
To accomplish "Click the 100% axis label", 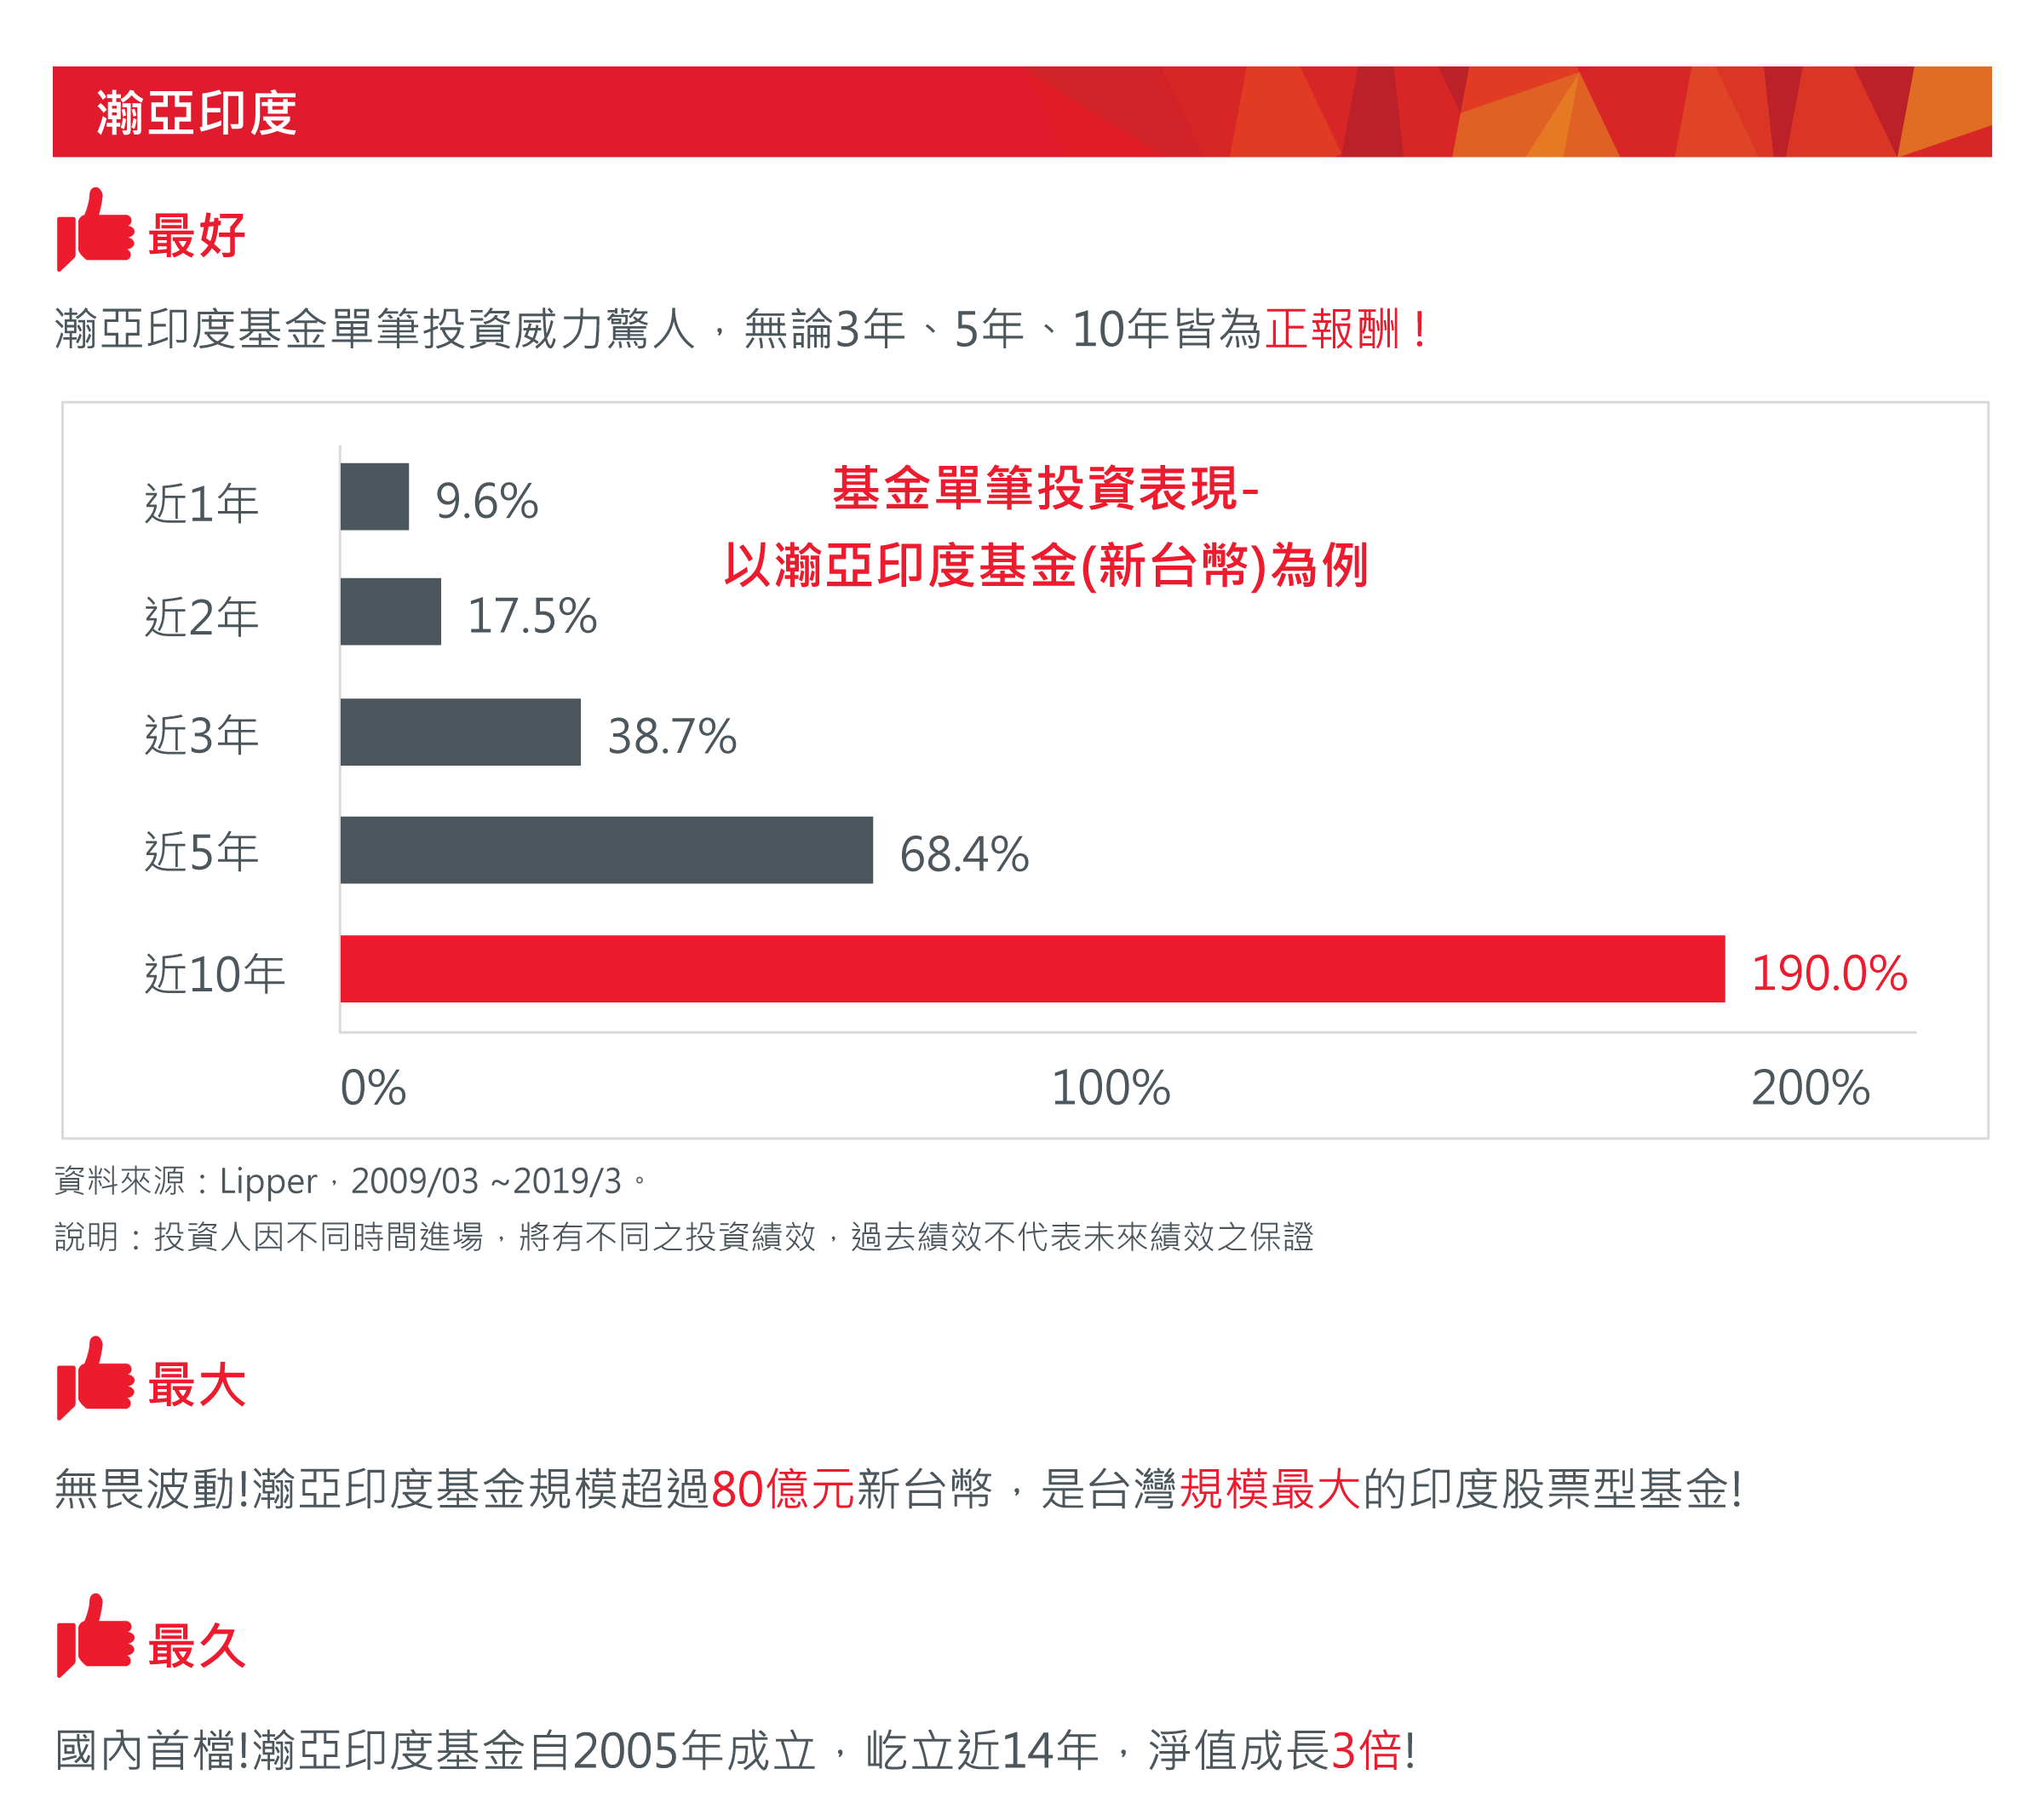I will (x=1110, y=1087).
